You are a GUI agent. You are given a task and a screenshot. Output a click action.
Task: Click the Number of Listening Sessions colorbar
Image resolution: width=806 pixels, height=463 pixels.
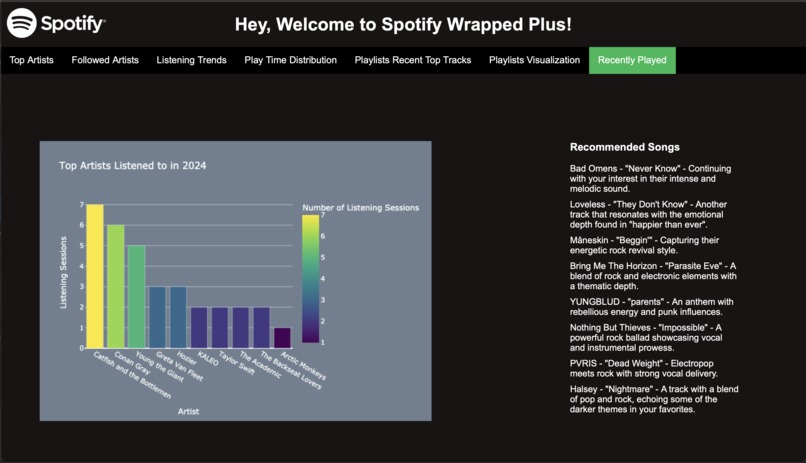[310, 279]
